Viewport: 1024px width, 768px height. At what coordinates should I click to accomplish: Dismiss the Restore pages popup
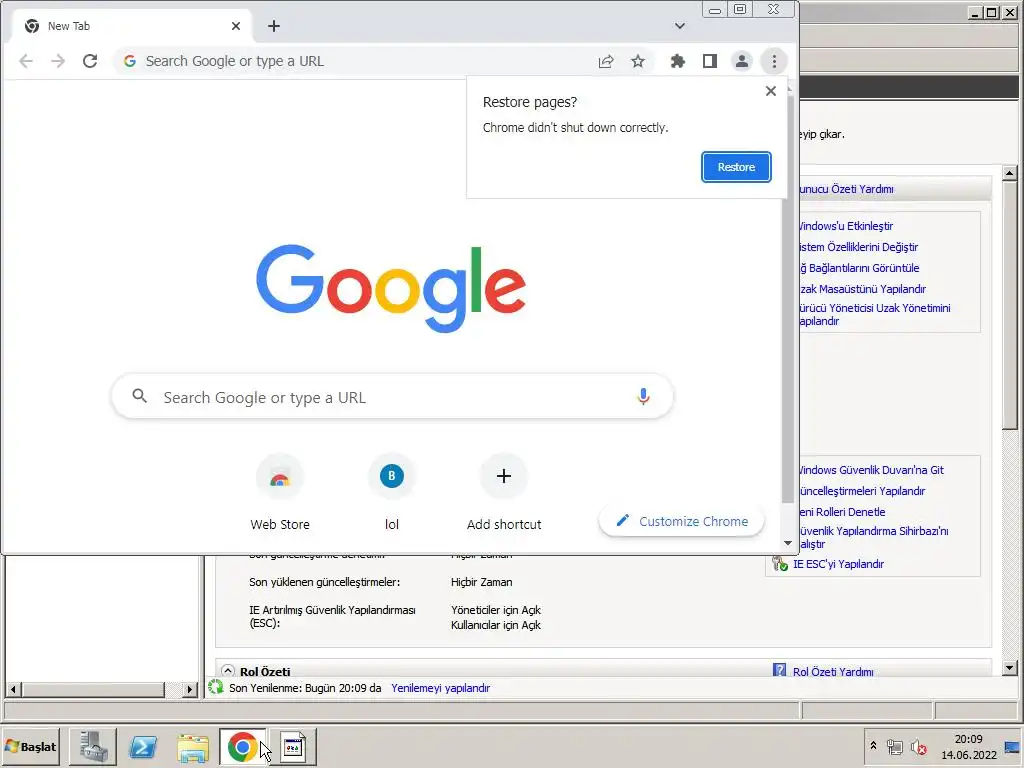(x=771, y=91)
